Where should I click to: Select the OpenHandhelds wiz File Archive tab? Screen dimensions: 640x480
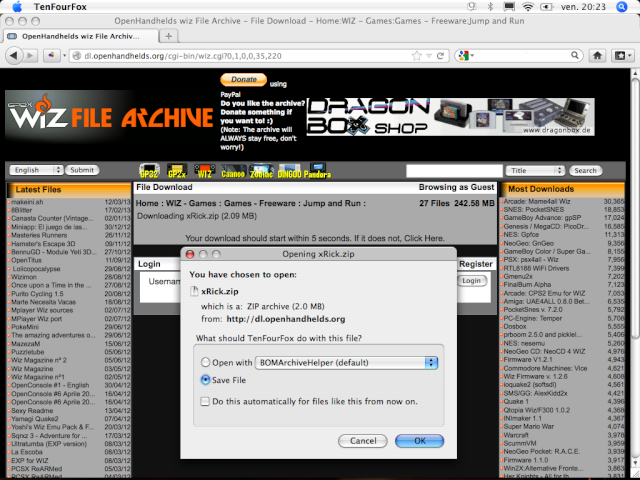[x=80, y=36]
